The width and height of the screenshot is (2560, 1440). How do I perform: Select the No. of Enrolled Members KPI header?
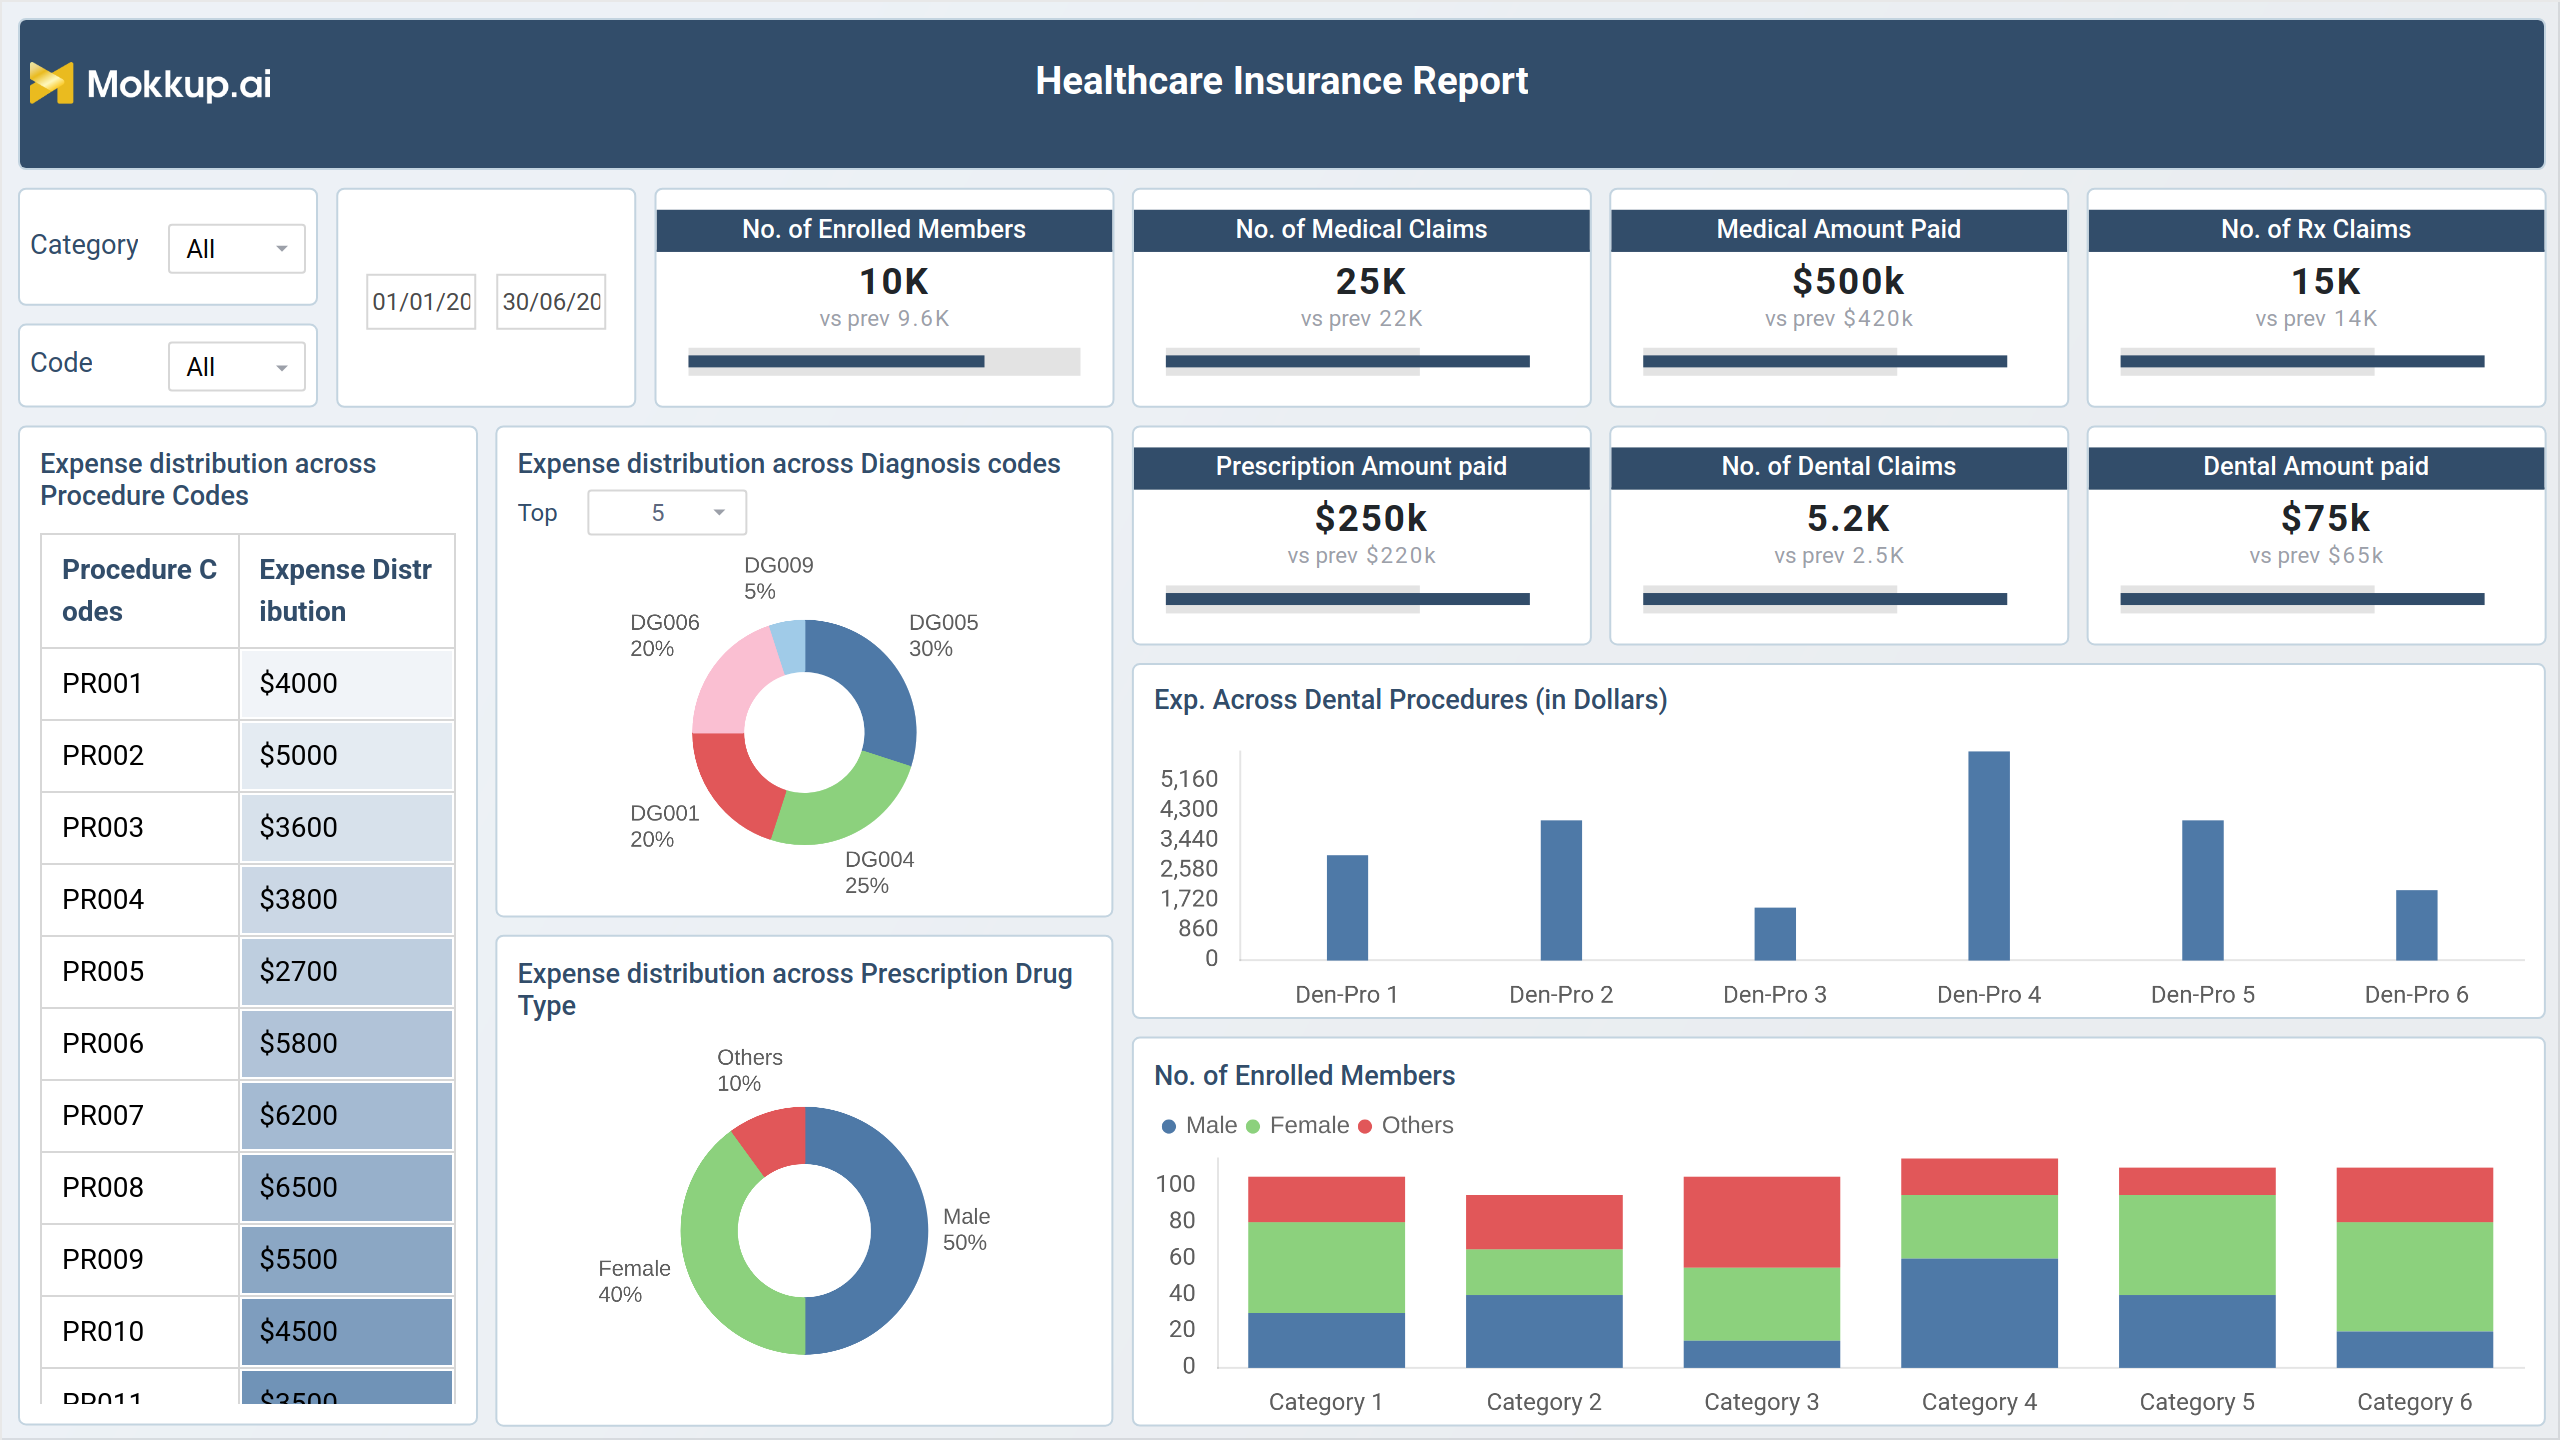pyautogui.click(x=884, y=229)
